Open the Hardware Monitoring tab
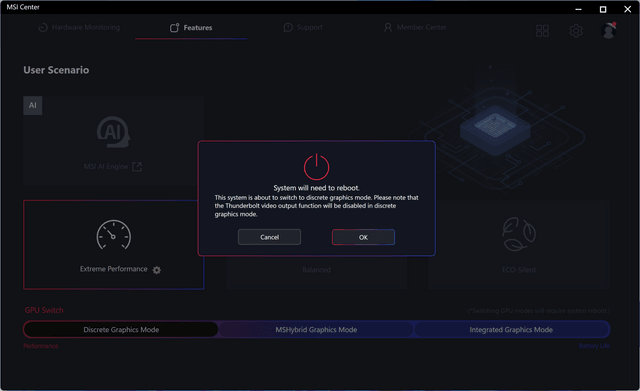Screen dimensions: 640x391 pyautogui.click(x=79, y=27)
